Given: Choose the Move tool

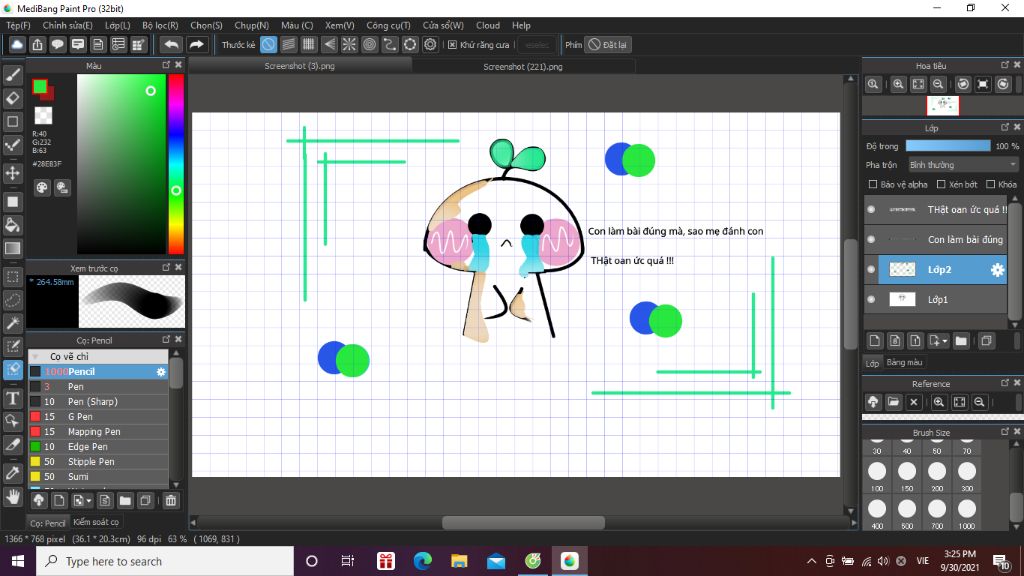Looking at the screenshot, I should pyautogui.click(x=12, y=173).
